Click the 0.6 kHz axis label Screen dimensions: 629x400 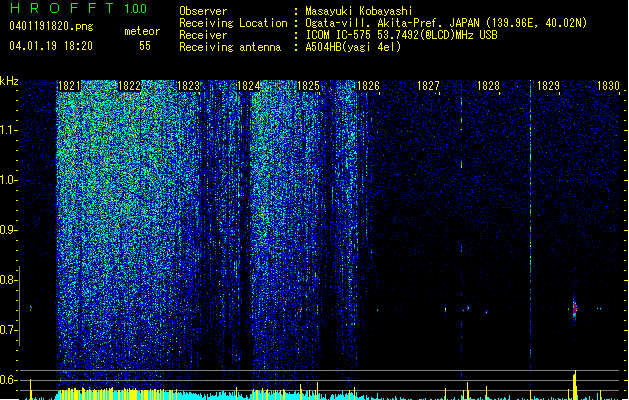click(8, 380)
